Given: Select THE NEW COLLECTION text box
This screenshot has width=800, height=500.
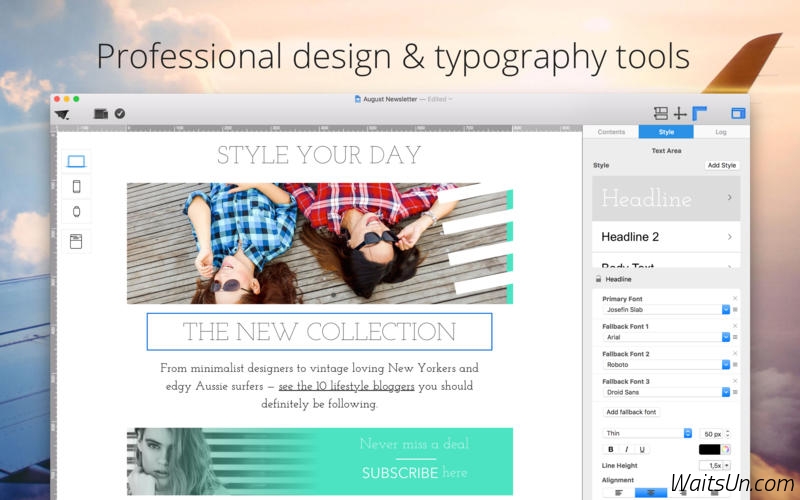Looking at the screenshot, I should click(319, 332).
